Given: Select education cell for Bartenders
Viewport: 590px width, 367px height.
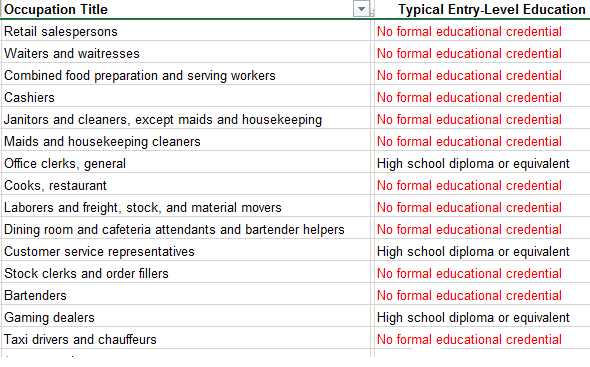Looking at the screenshot, I should pyautogui.click(x=482, y=295).
